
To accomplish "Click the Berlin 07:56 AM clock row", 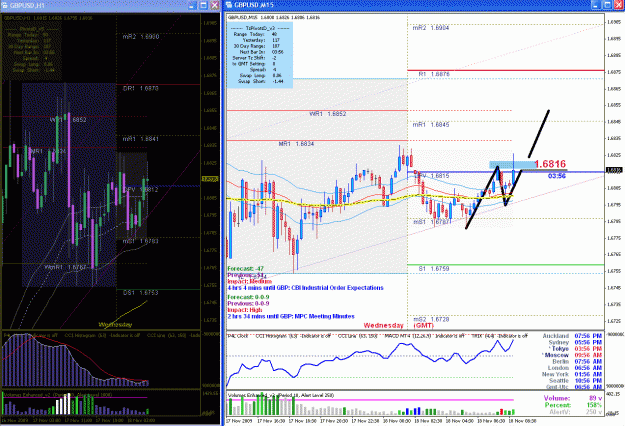I will [577, 361].
